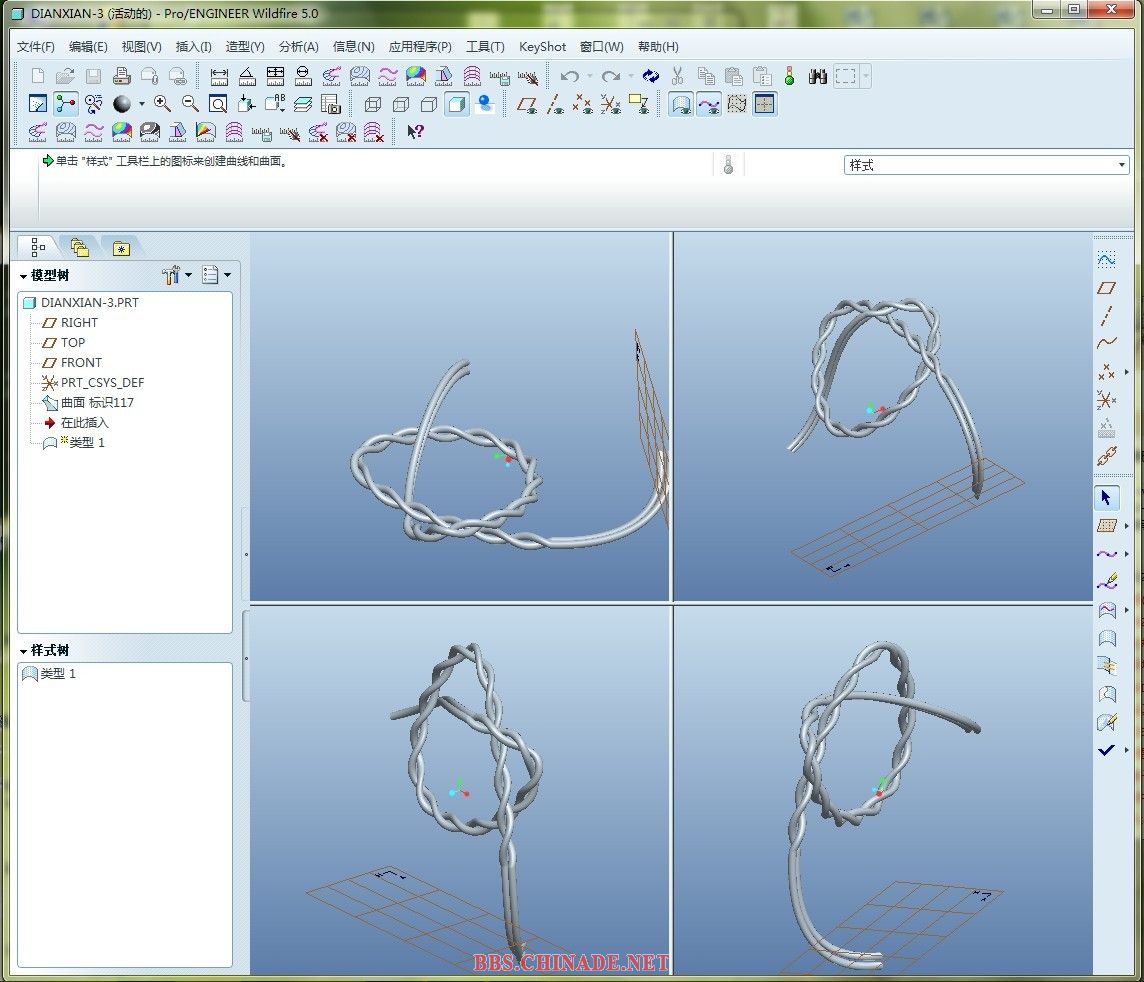Select the arrow Select tool in right toolbar
This screenshot has height=982, width=1144.
[1106, 497]
